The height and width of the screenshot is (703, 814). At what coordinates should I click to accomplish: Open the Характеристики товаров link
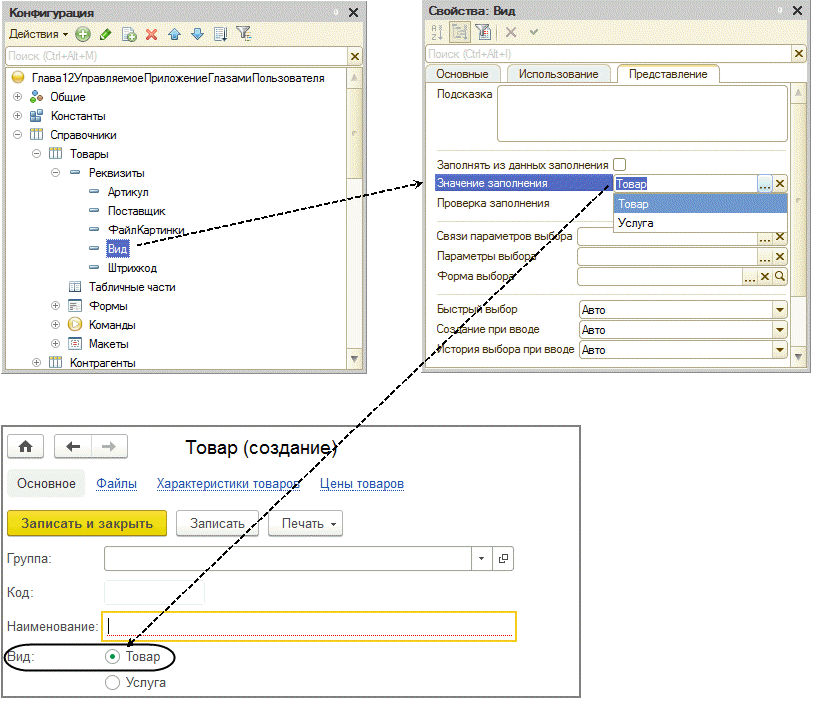228,483
